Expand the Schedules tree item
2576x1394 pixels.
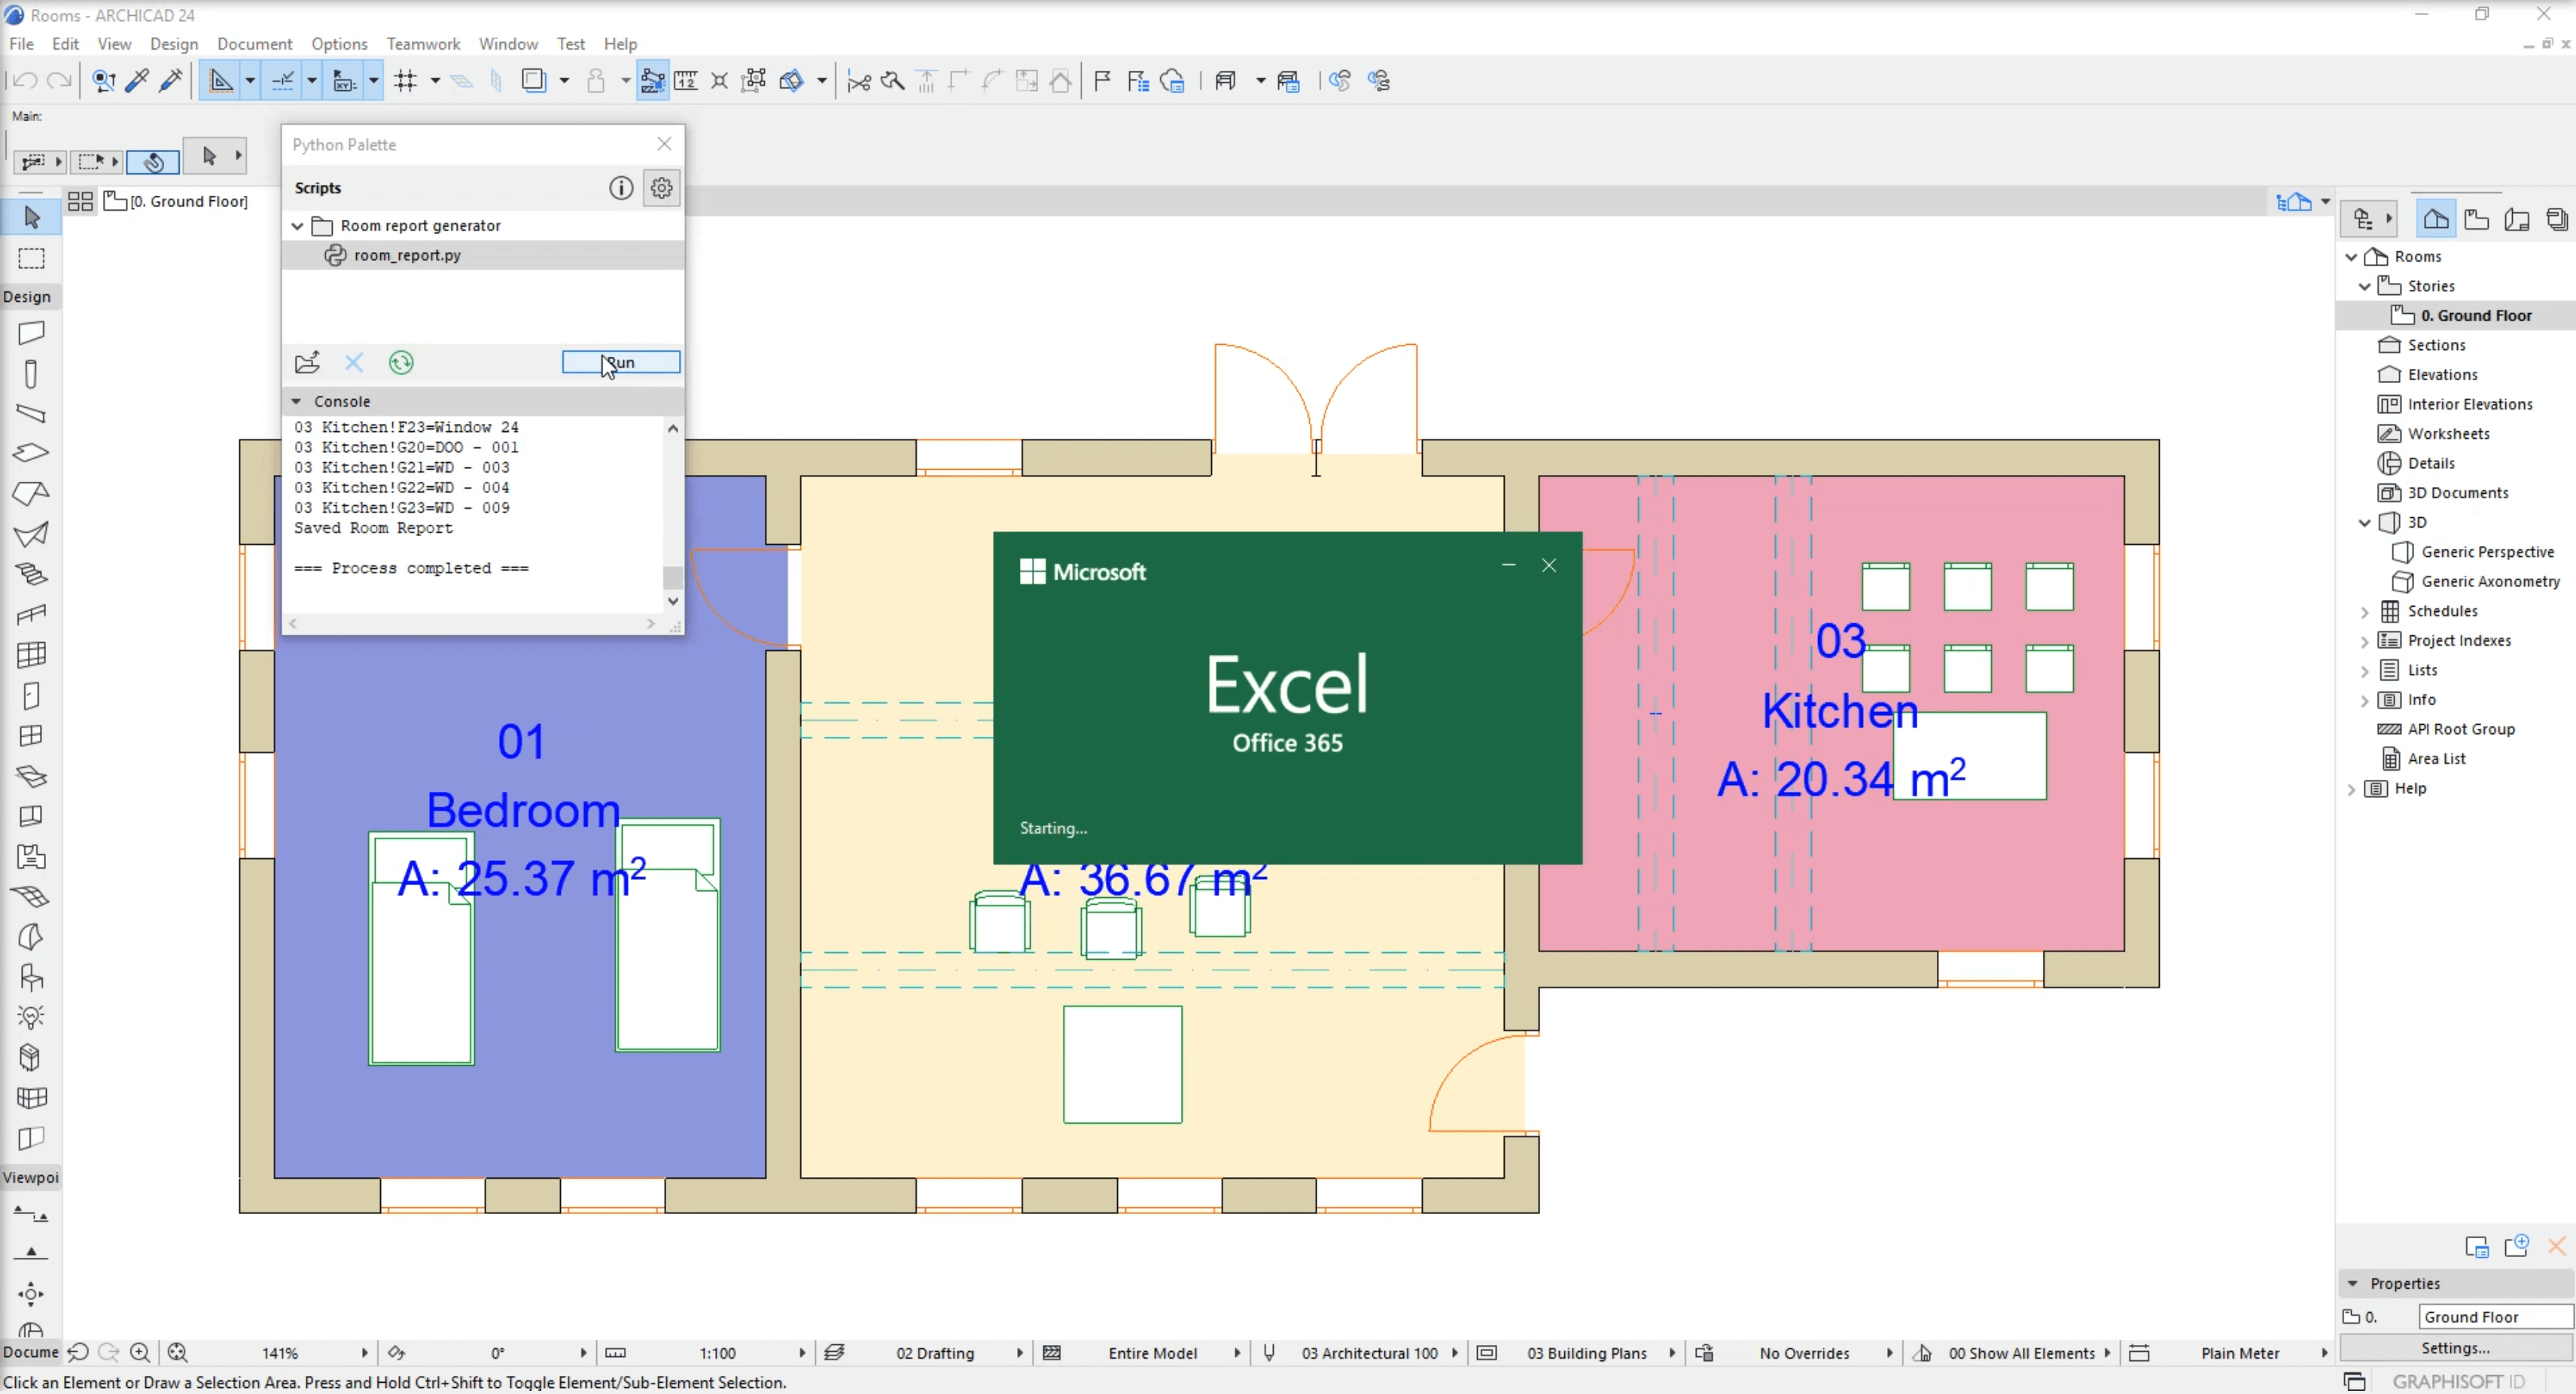click(x=2365, y=611)
